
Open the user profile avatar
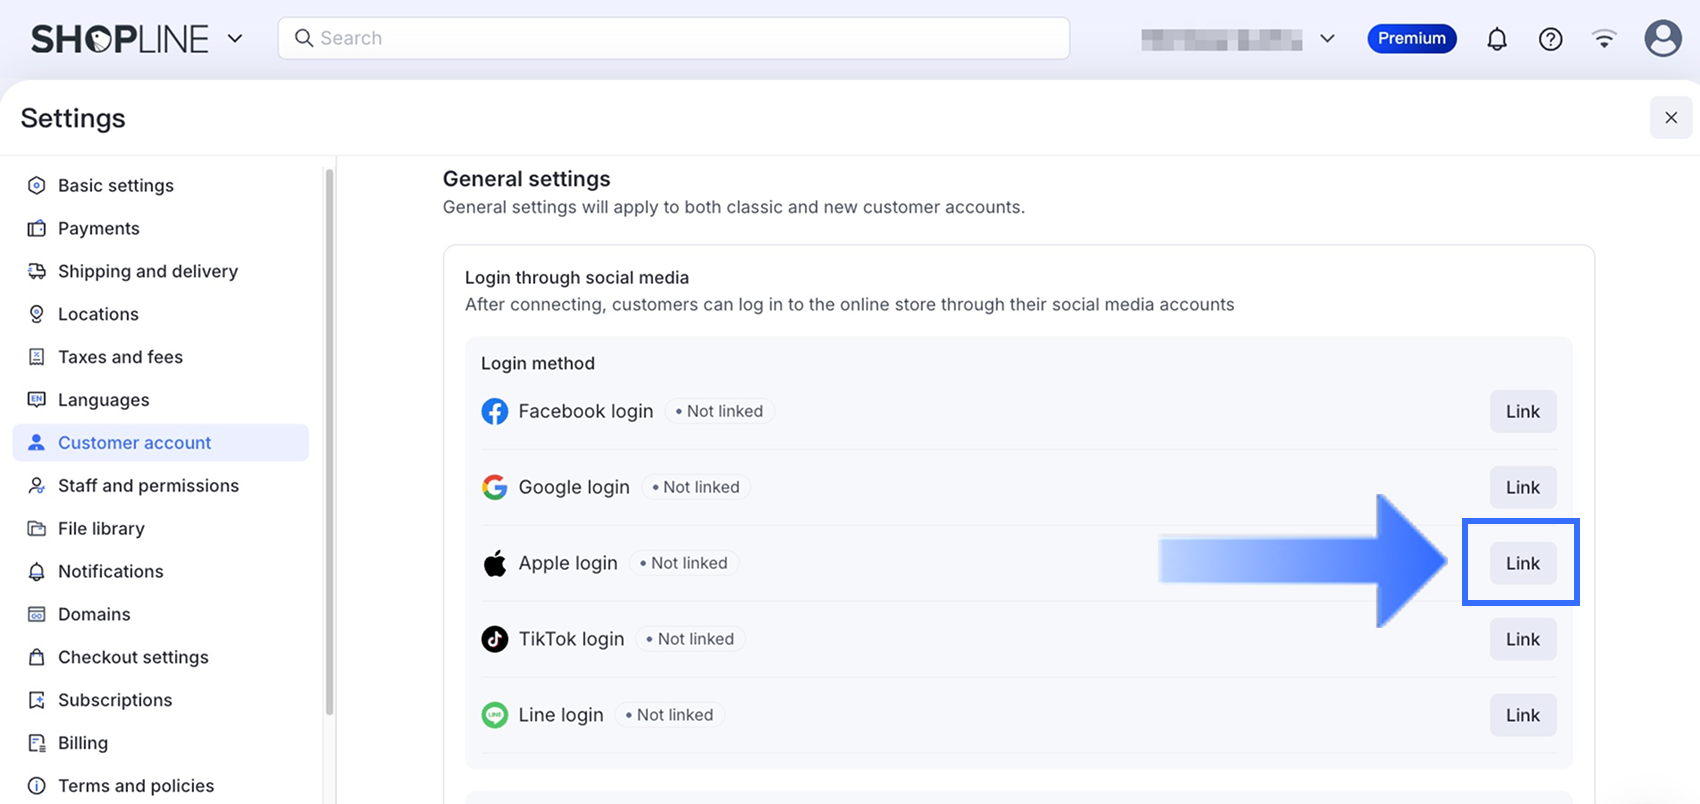pos(1662,39)
